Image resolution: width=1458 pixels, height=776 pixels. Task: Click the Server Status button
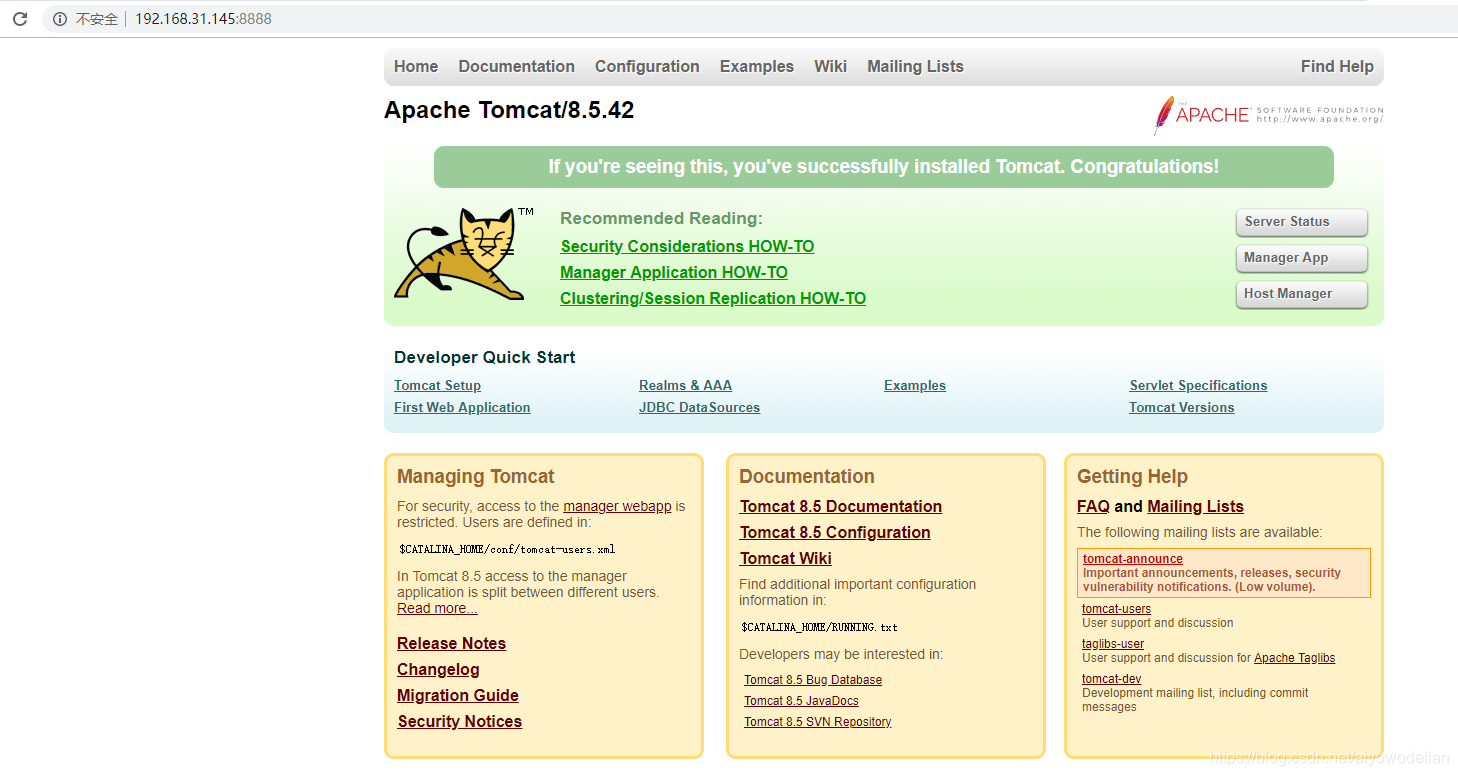pos(1301,222)
